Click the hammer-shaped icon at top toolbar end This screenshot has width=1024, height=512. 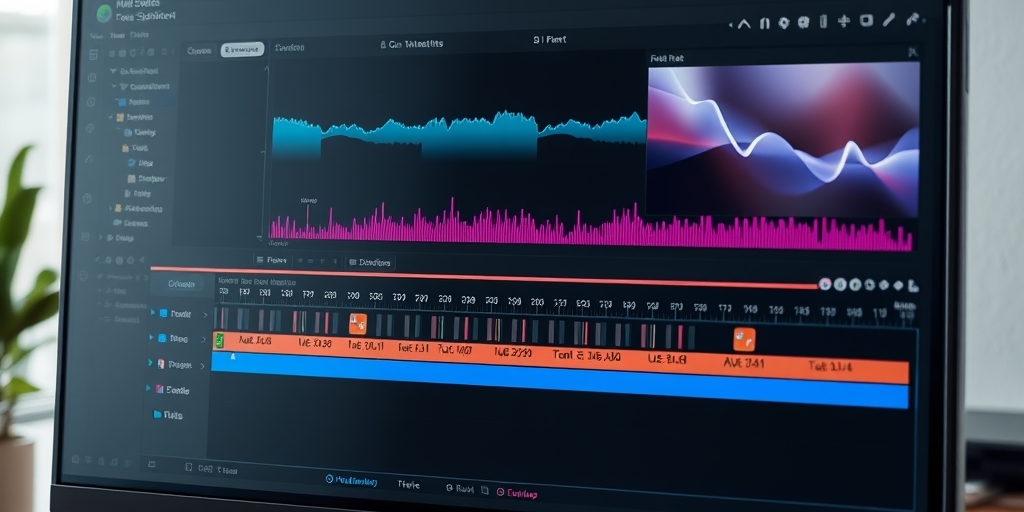point(912,20)
